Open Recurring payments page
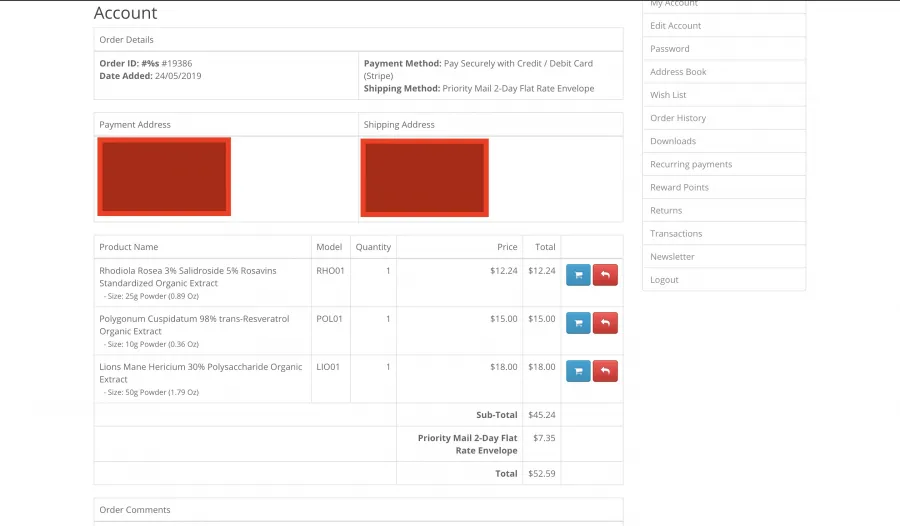Image resolution: width=900 pixels, height=526 pixels. coord(690,164)
